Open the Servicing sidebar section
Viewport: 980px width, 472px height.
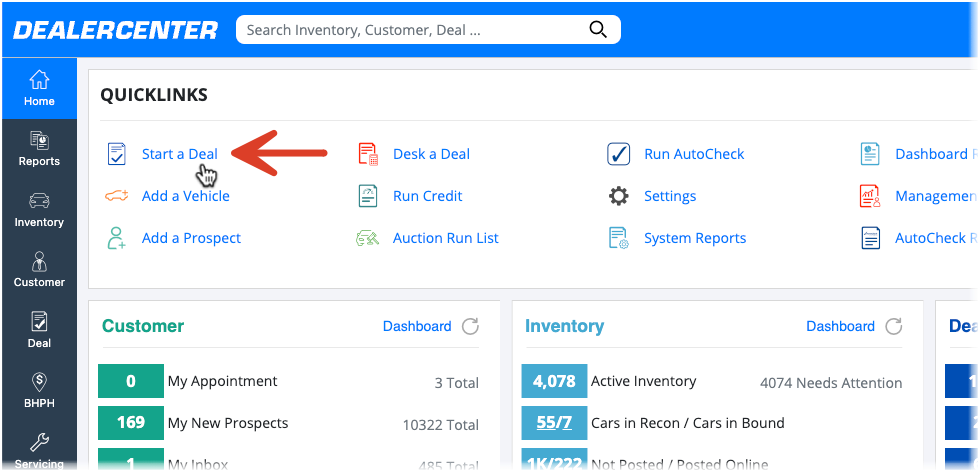(39, 450)
